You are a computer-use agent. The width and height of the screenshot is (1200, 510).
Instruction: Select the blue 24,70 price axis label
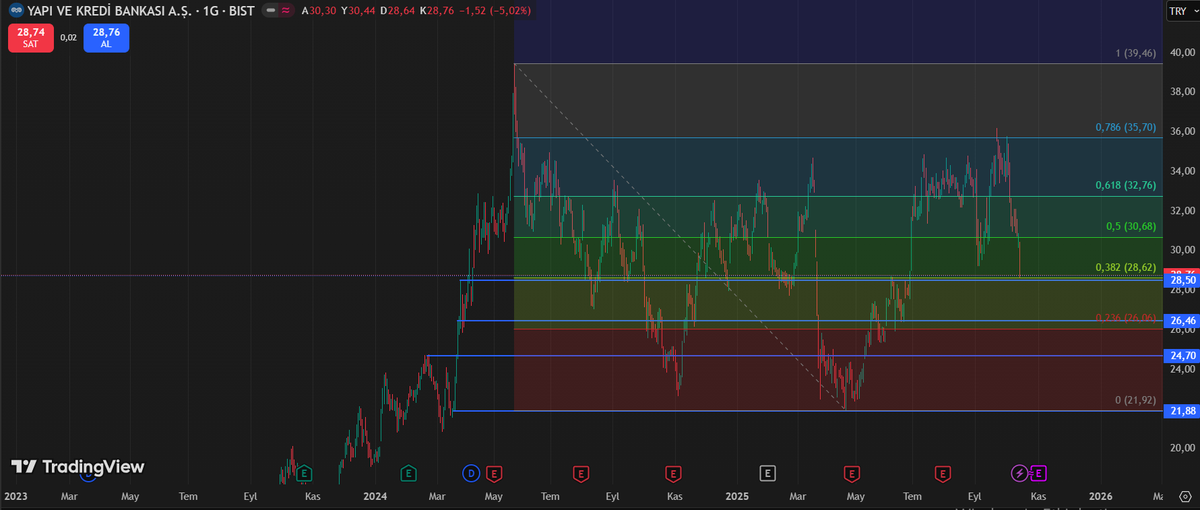tap(1181, 356)
